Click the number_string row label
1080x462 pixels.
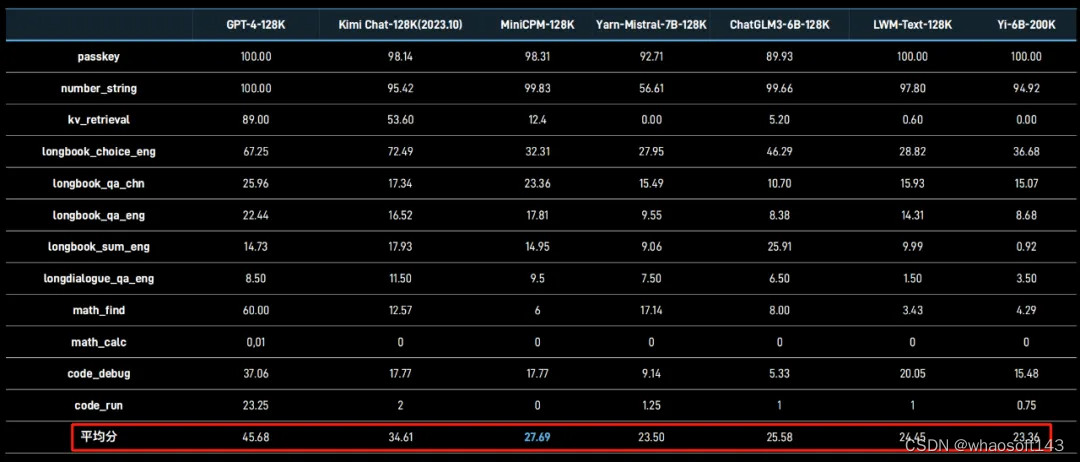(98, 89)
